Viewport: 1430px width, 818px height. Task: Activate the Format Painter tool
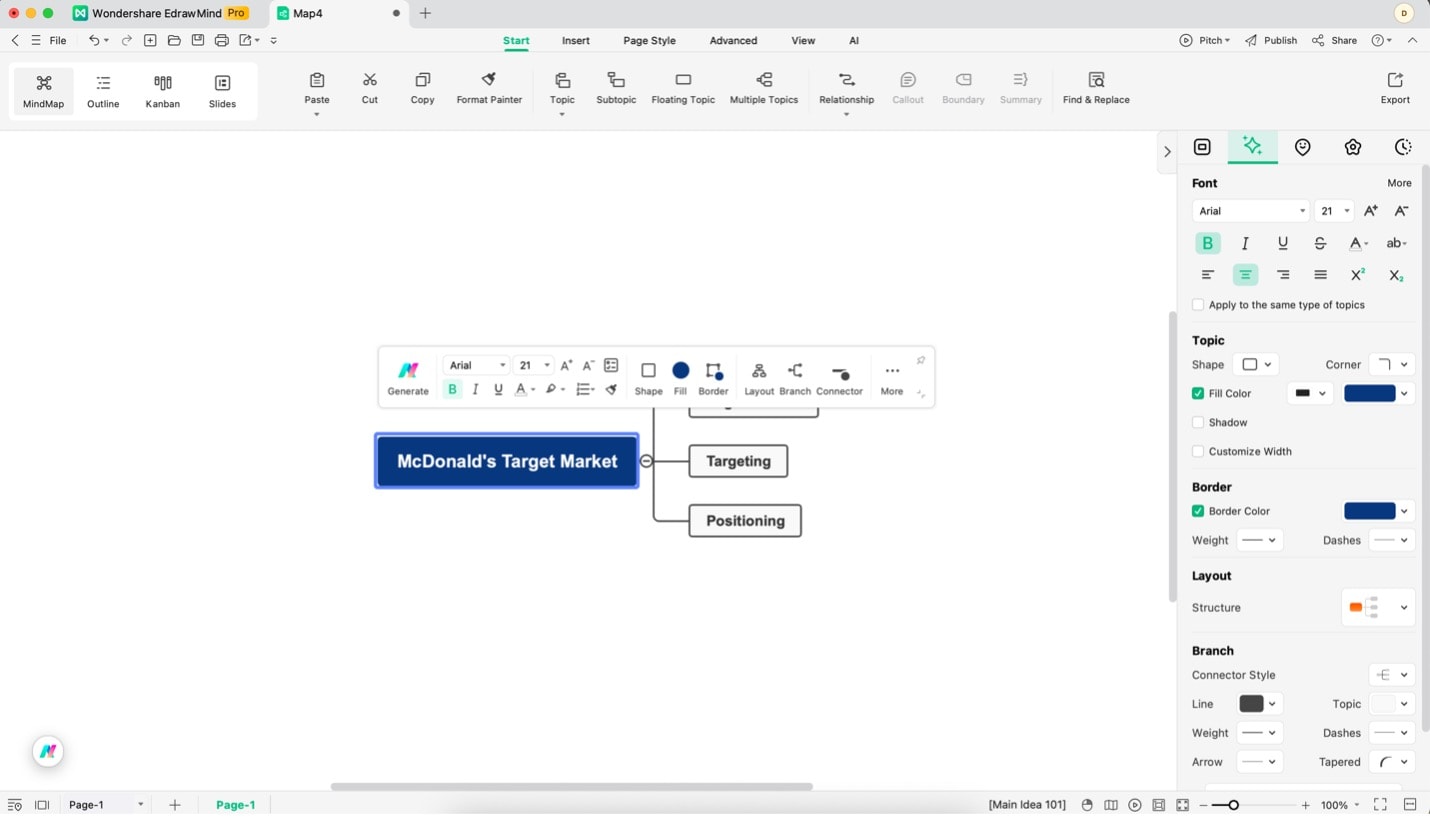tap(489, 88)
